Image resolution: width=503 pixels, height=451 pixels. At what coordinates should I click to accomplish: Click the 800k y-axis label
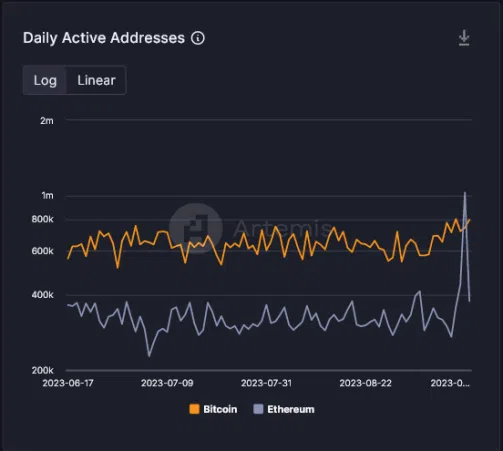point(42,219)
